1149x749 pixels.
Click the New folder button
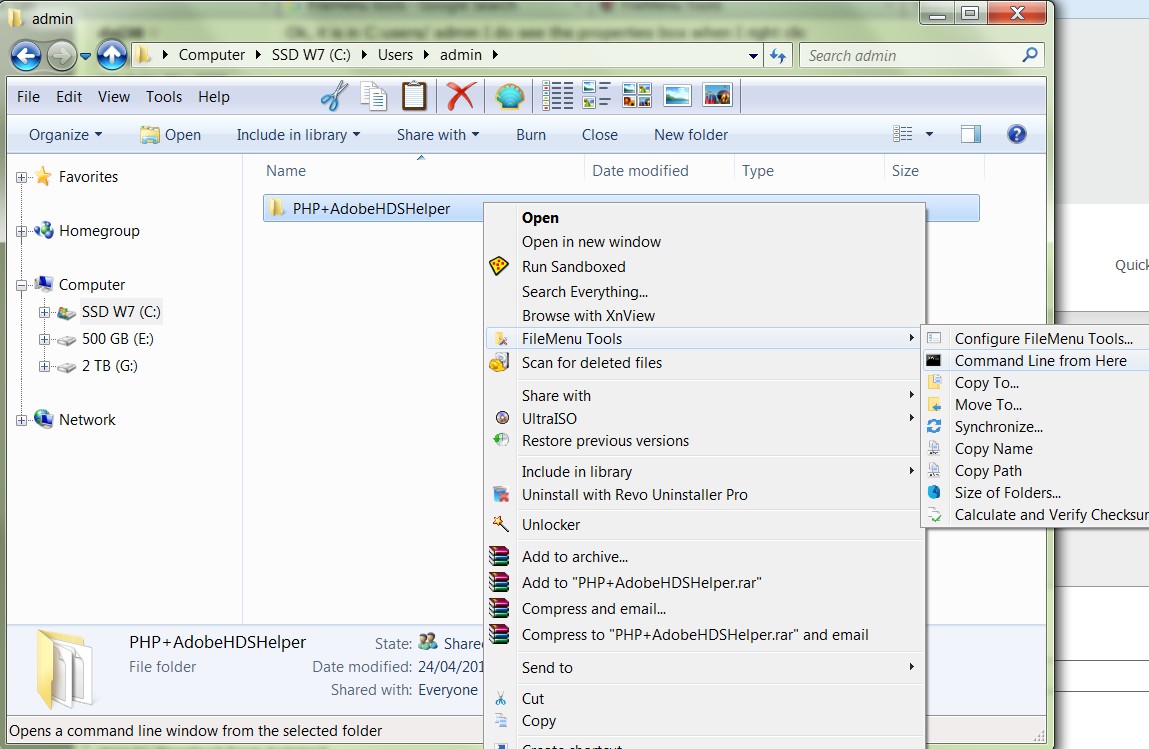point(690,135)
